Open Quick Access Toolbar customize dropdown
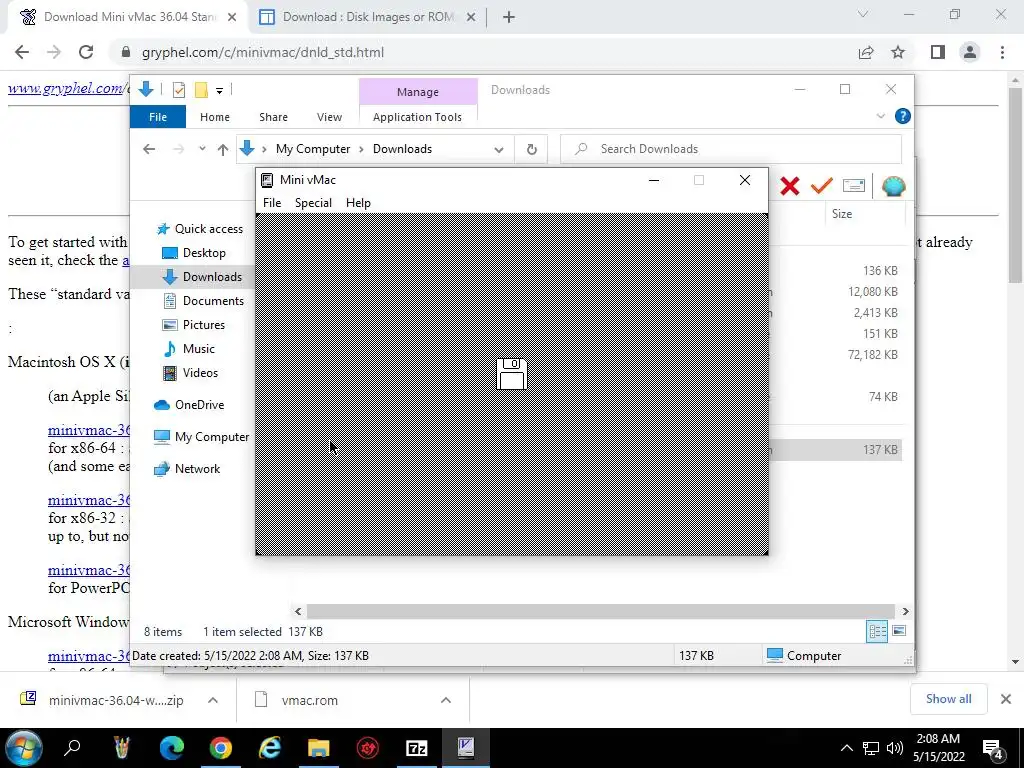 tap(219, 91)
